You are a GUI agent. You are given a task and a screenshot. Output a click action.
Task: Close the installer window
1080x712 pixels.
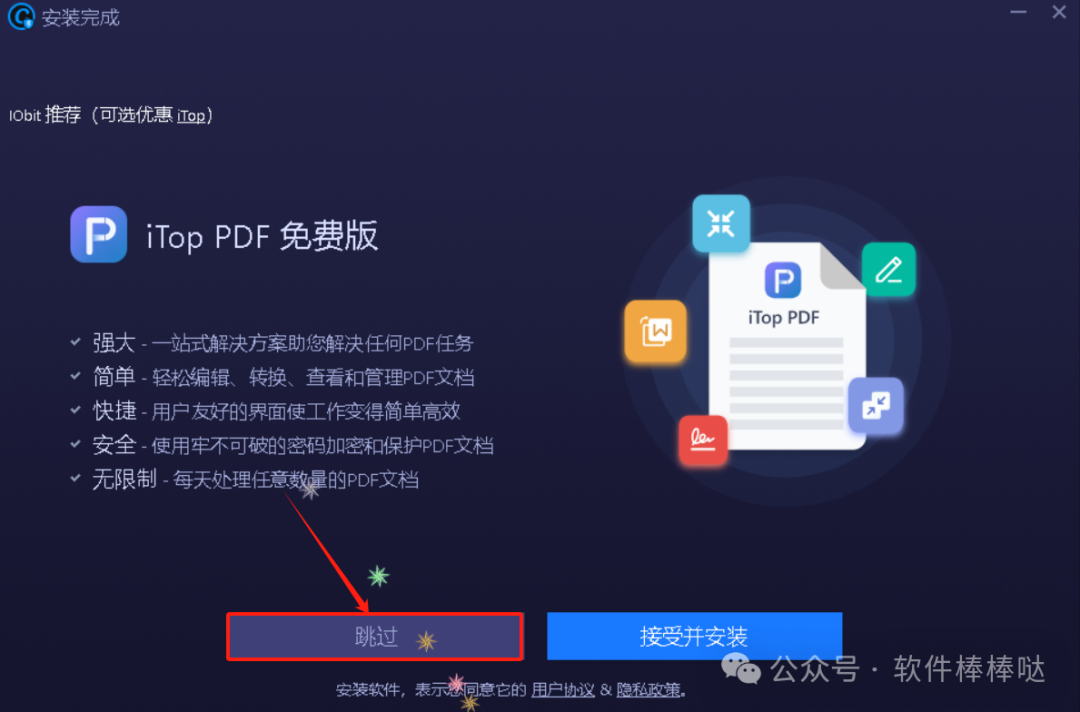click(1059, 12)
